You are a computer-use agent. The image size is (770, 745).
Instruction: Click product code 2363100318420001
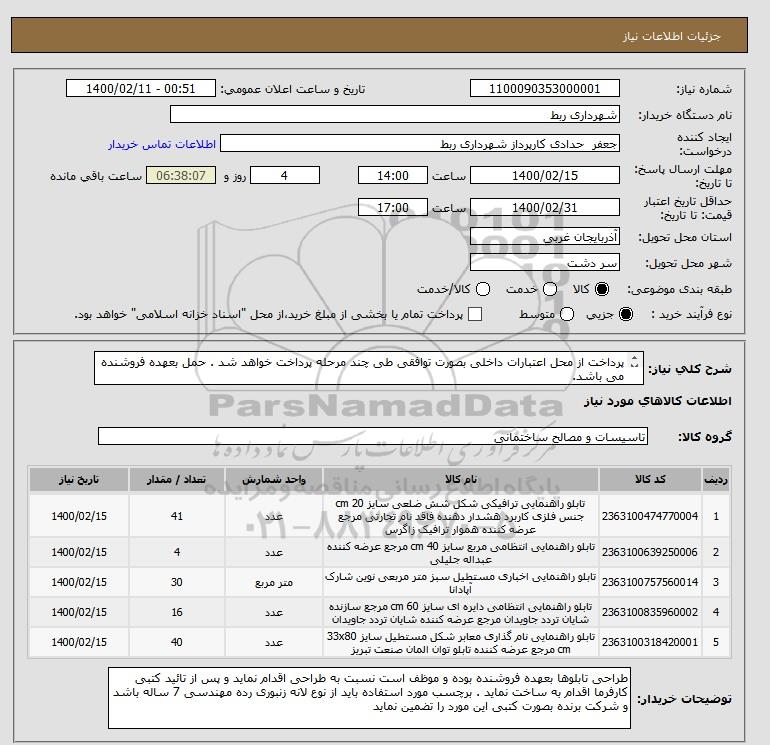pyautogui.click(x=650, y=642)
